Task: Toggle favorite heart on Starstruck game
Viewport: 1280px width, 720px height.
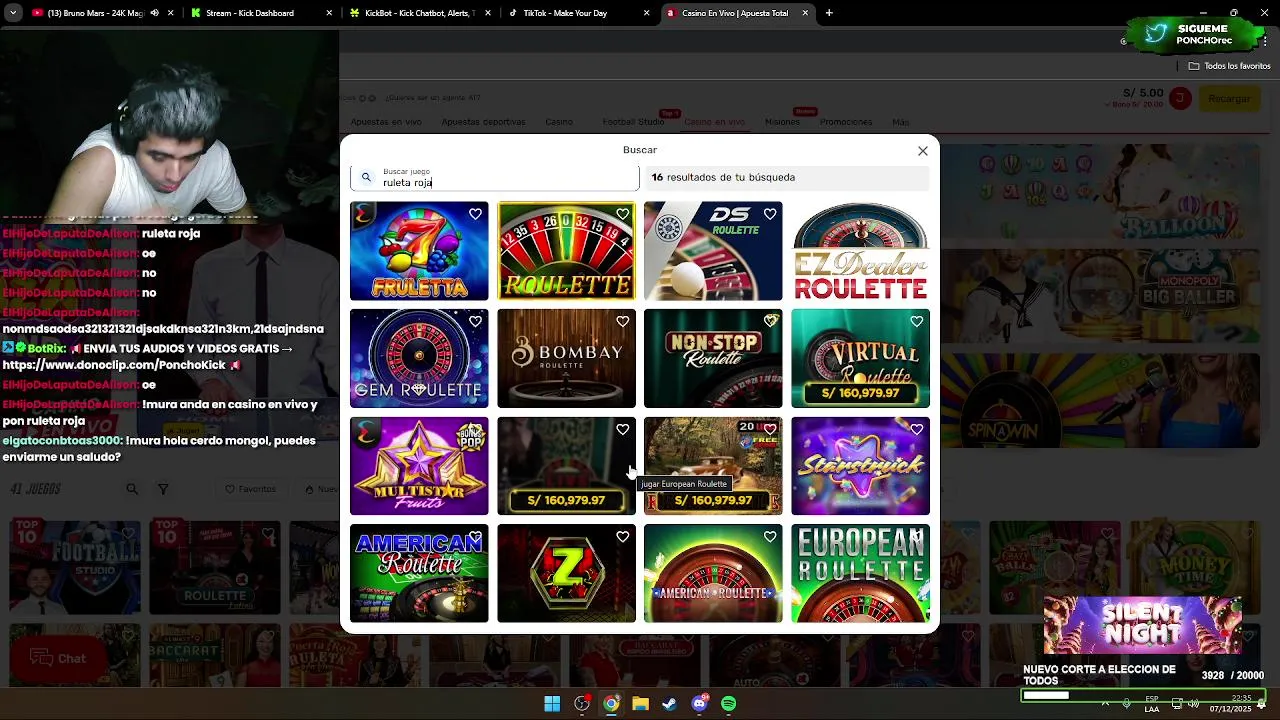Action: (916, 429)
